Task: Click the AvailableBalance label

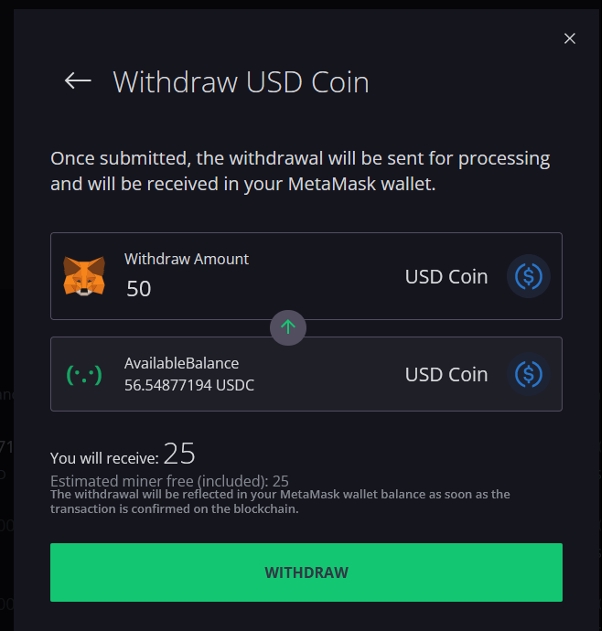Action: click(x=181, y=363)
